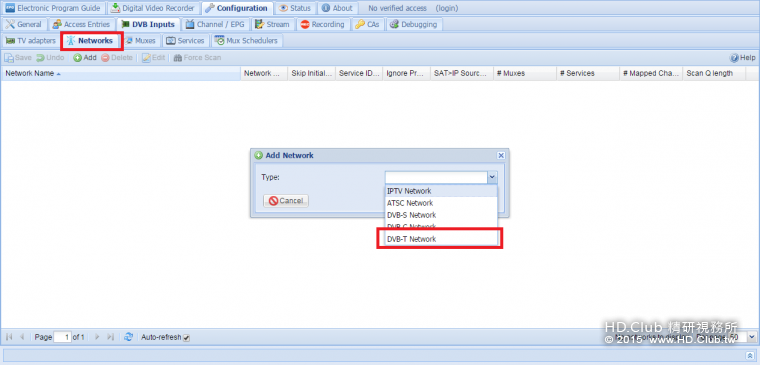760x365 pixels.
Task: Open the Services subtab
Action: 186,41
